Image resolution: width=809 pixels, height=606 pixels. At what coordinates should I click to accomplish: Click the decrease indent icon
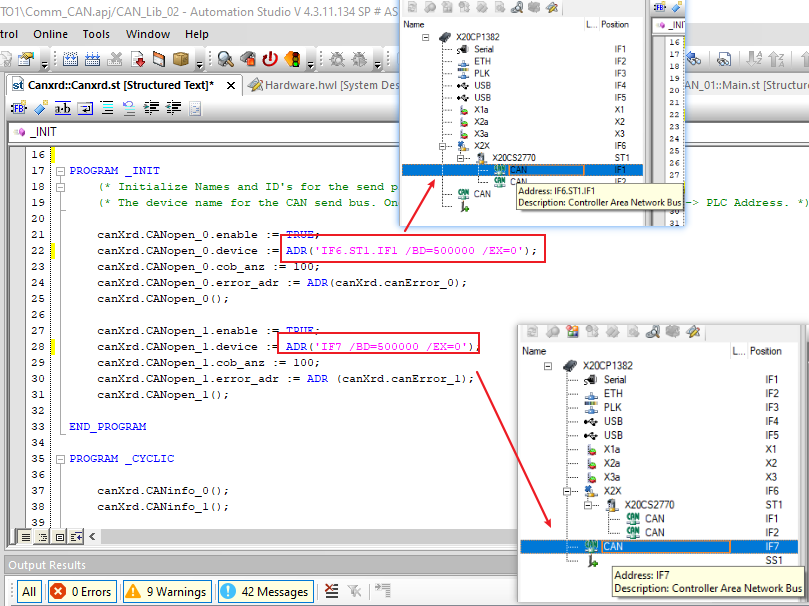[174, 108]
